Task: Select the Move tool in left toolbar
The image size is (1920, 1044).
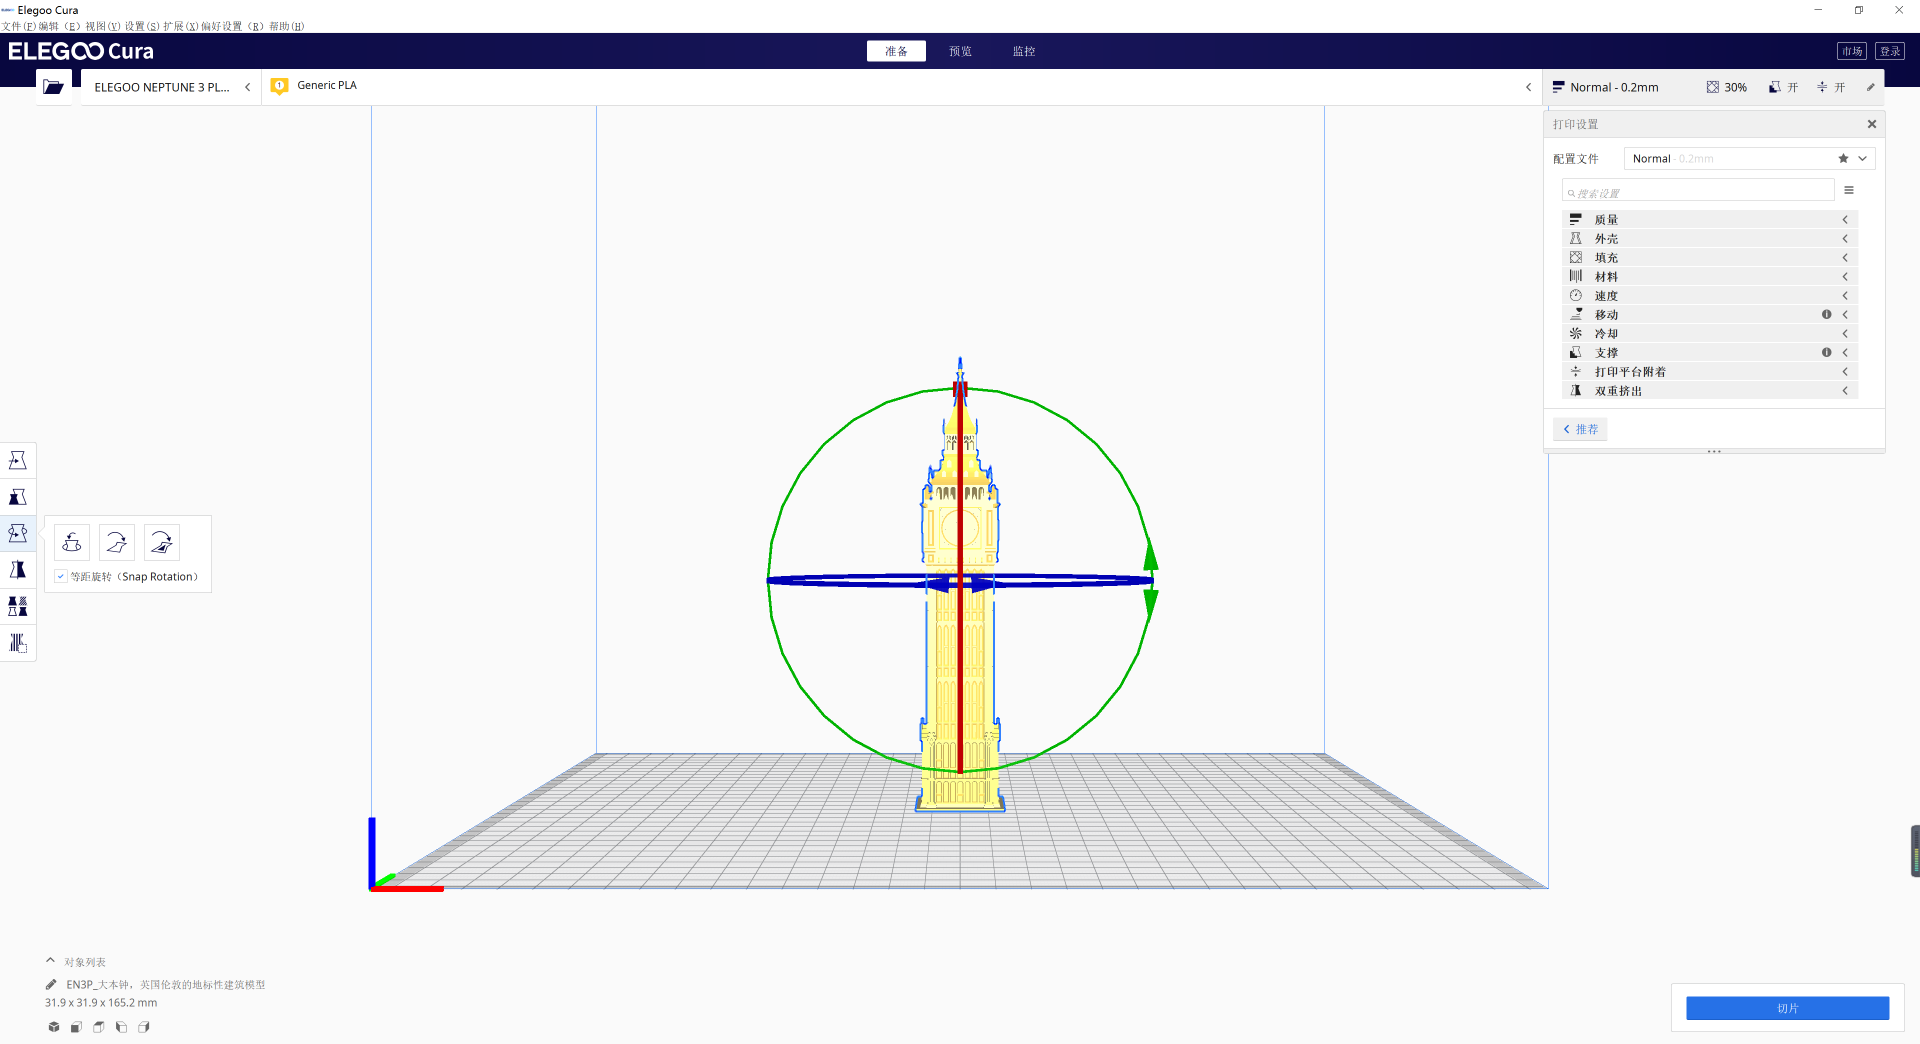Action: click(18, 460)
